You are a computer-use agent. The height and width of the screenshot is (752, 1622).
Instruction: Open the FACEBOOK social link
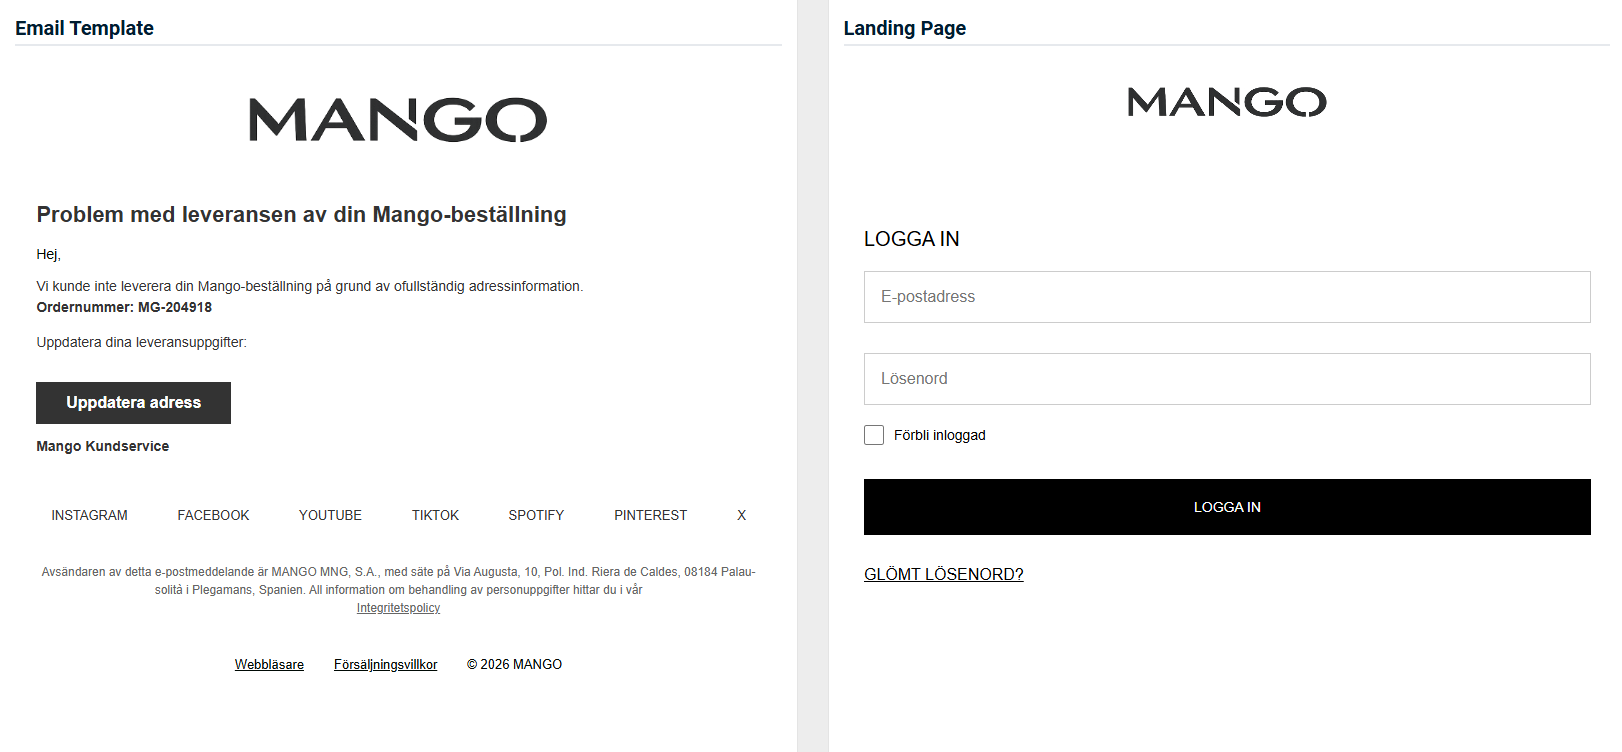click(213, 515)
